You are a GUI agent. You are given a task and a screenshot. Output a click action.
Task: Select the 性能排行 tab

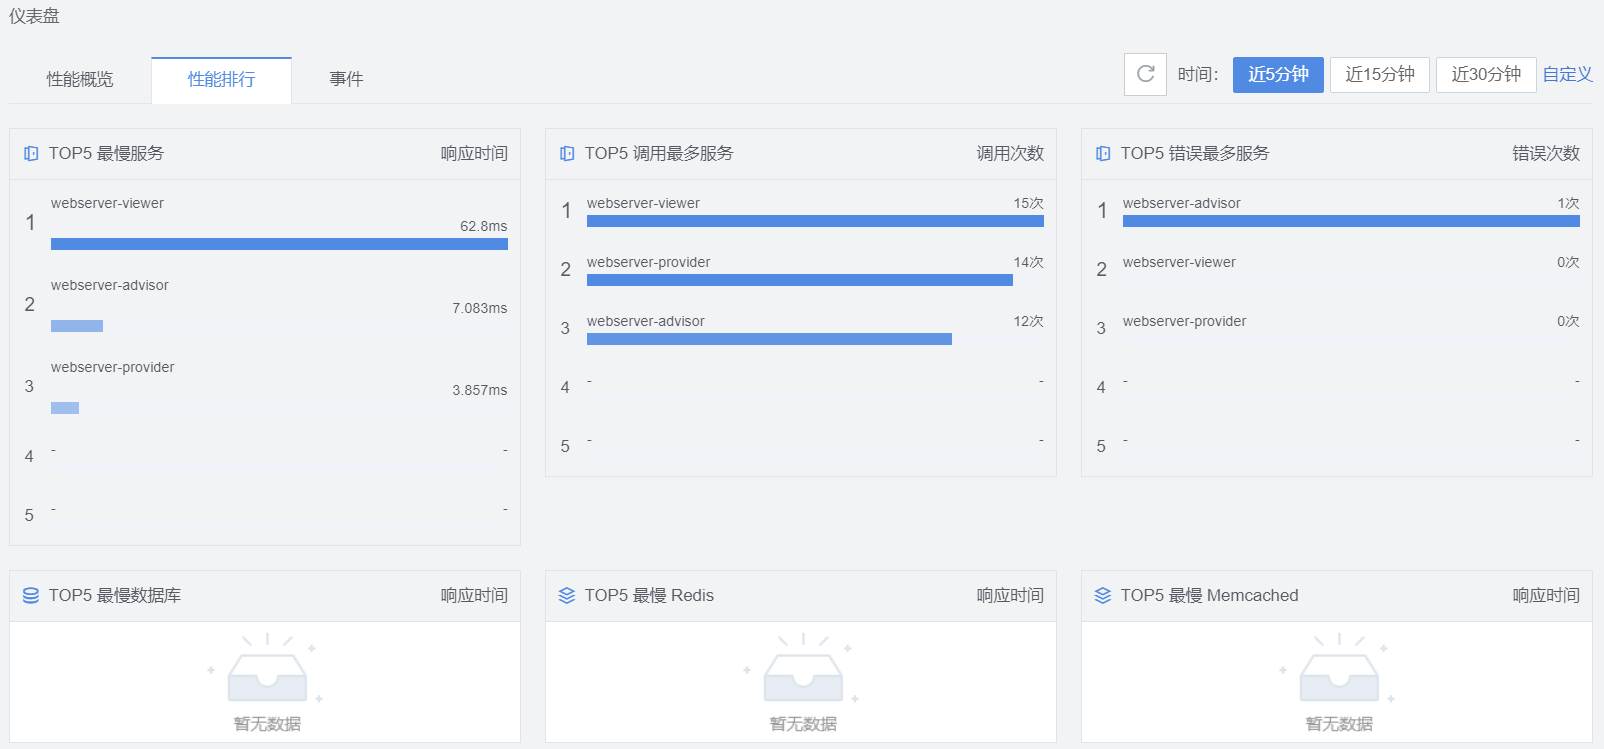(x=221, y=79)
